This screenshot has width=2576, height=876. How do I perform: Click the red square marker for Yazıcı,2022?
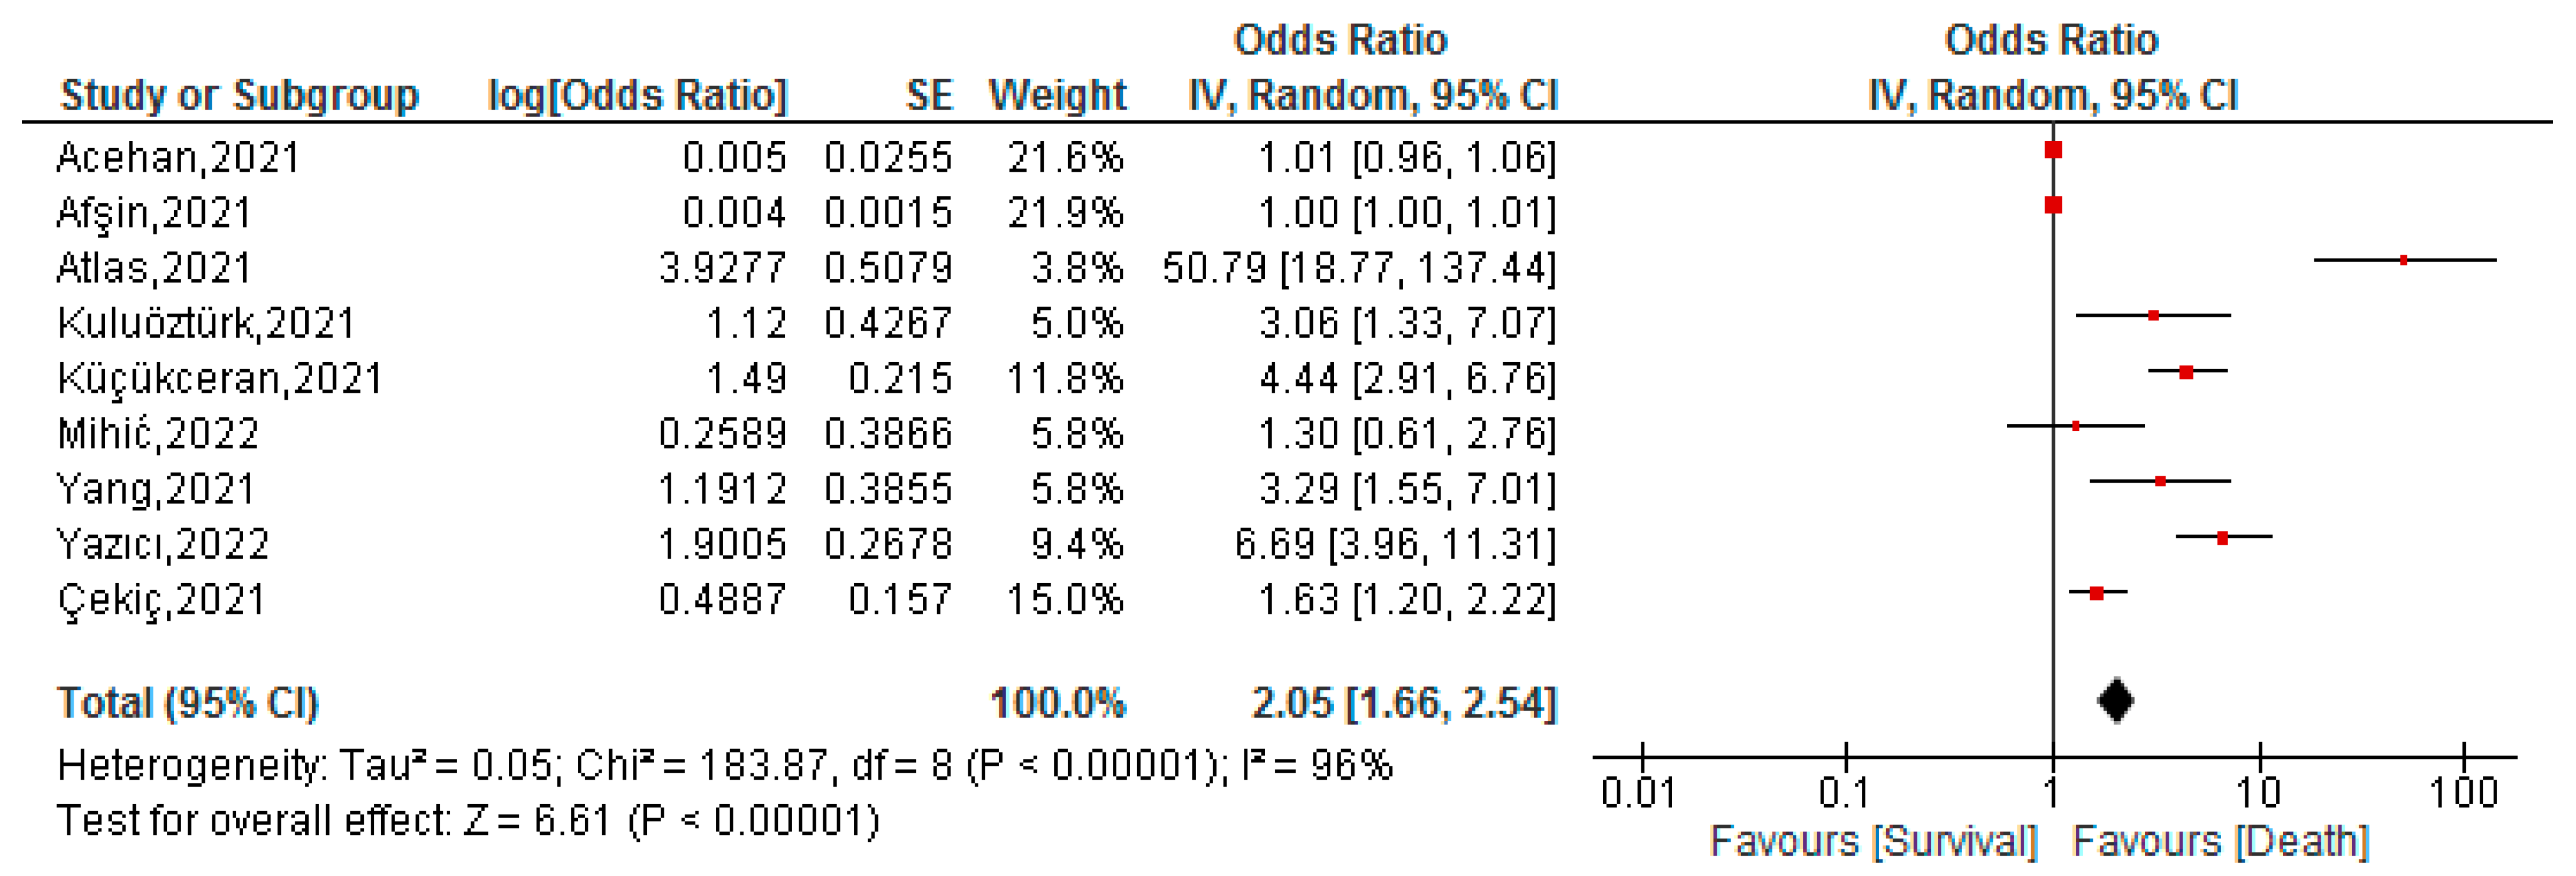2222,538
